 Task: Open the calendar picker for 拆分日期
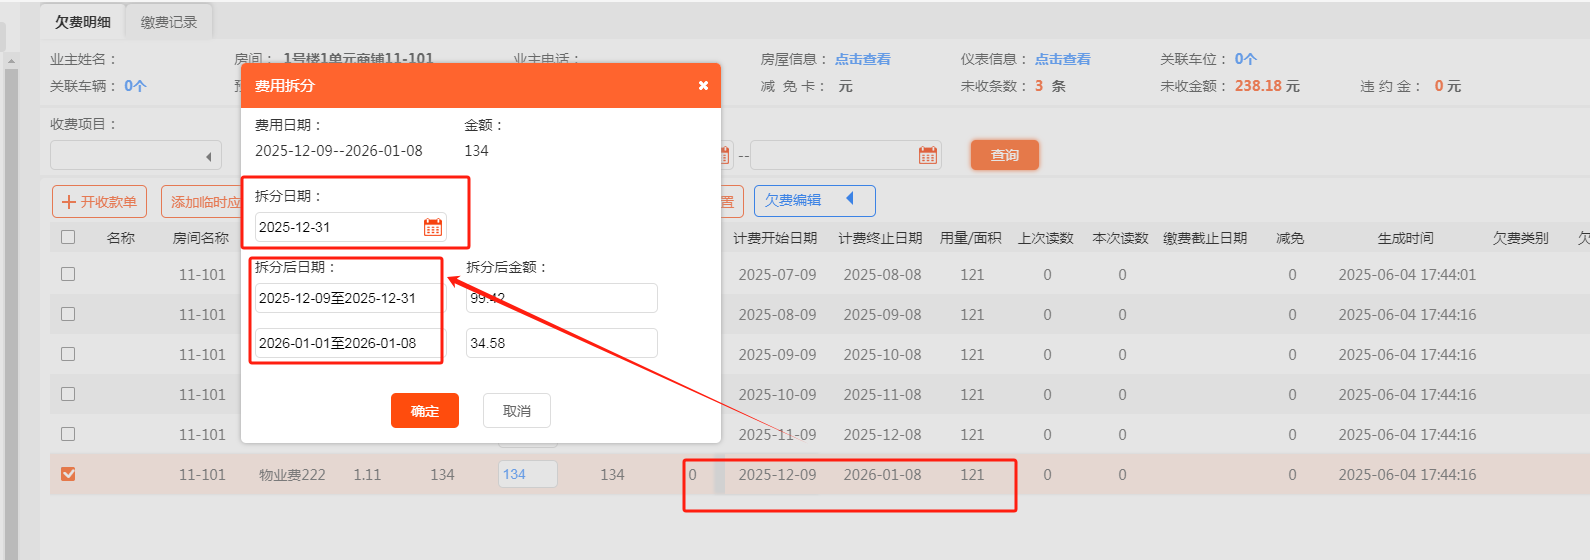pyautogui.click(x=432, y=227)
